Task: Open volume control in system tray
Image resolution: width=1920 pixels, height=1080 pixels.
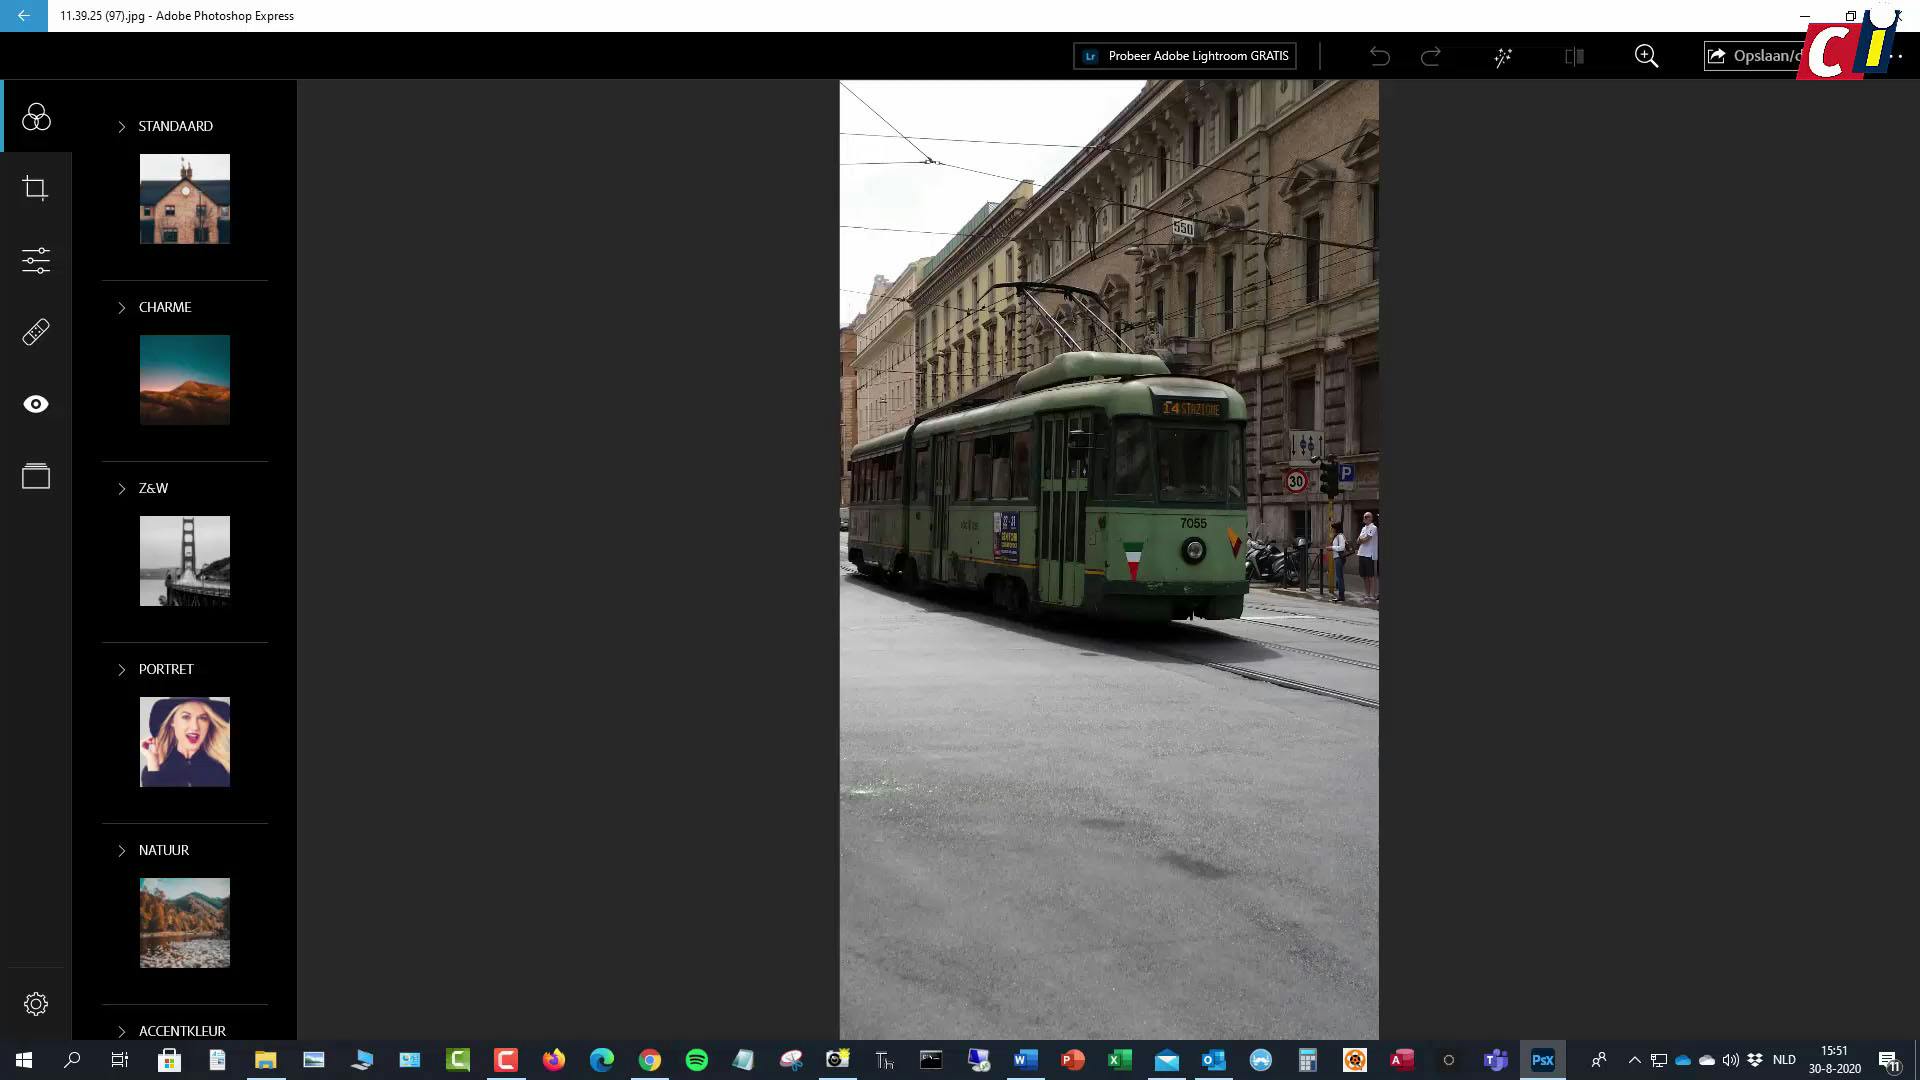Action: coord(1731,1060)
